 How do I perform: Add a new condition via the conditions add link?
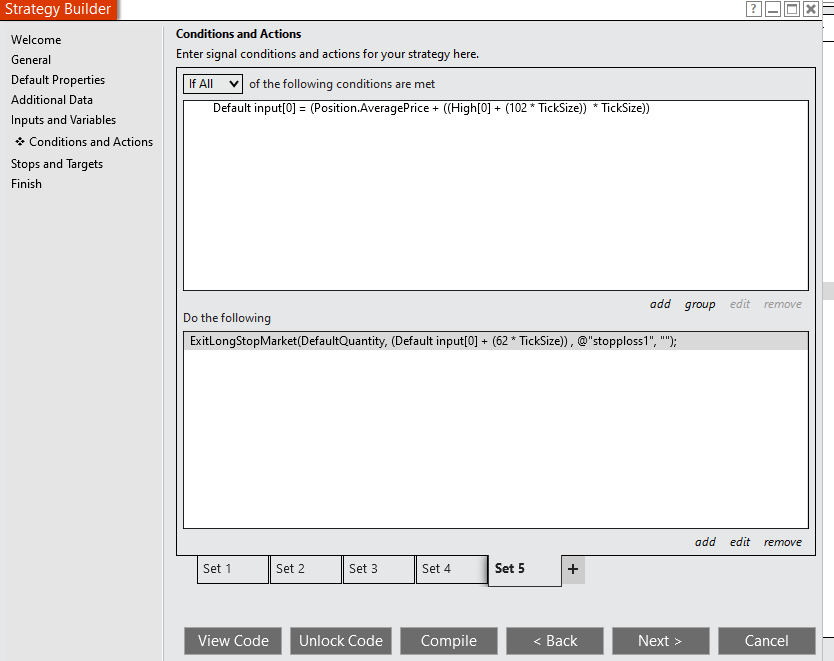coord(660,304)
